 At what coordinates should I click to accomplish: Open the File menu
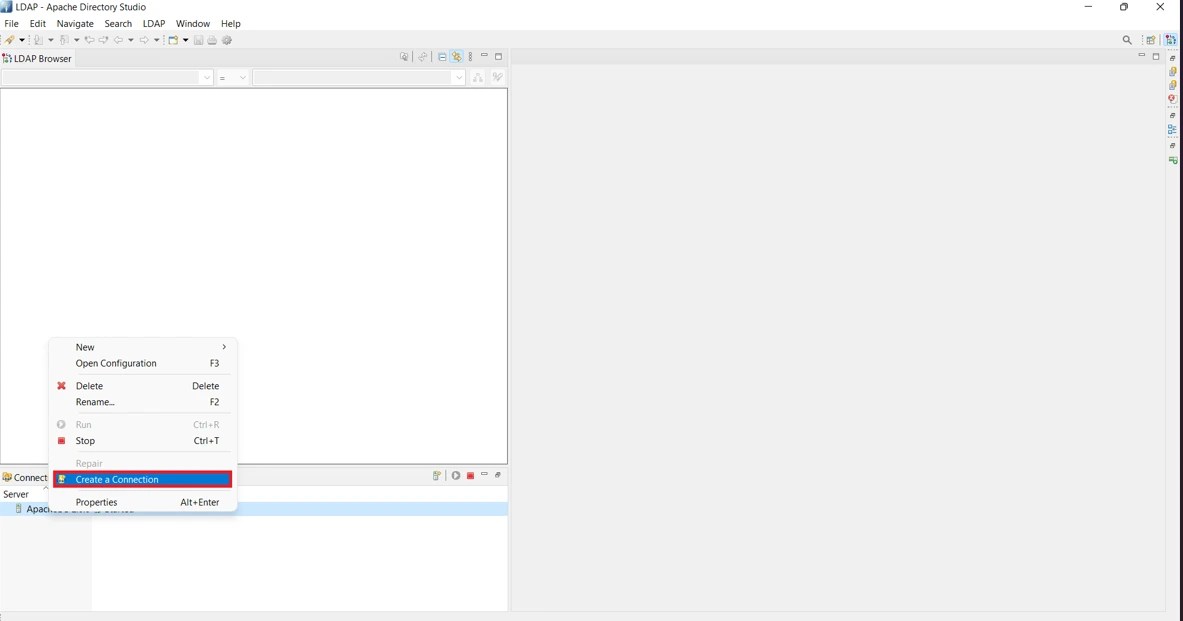(11, 23)
